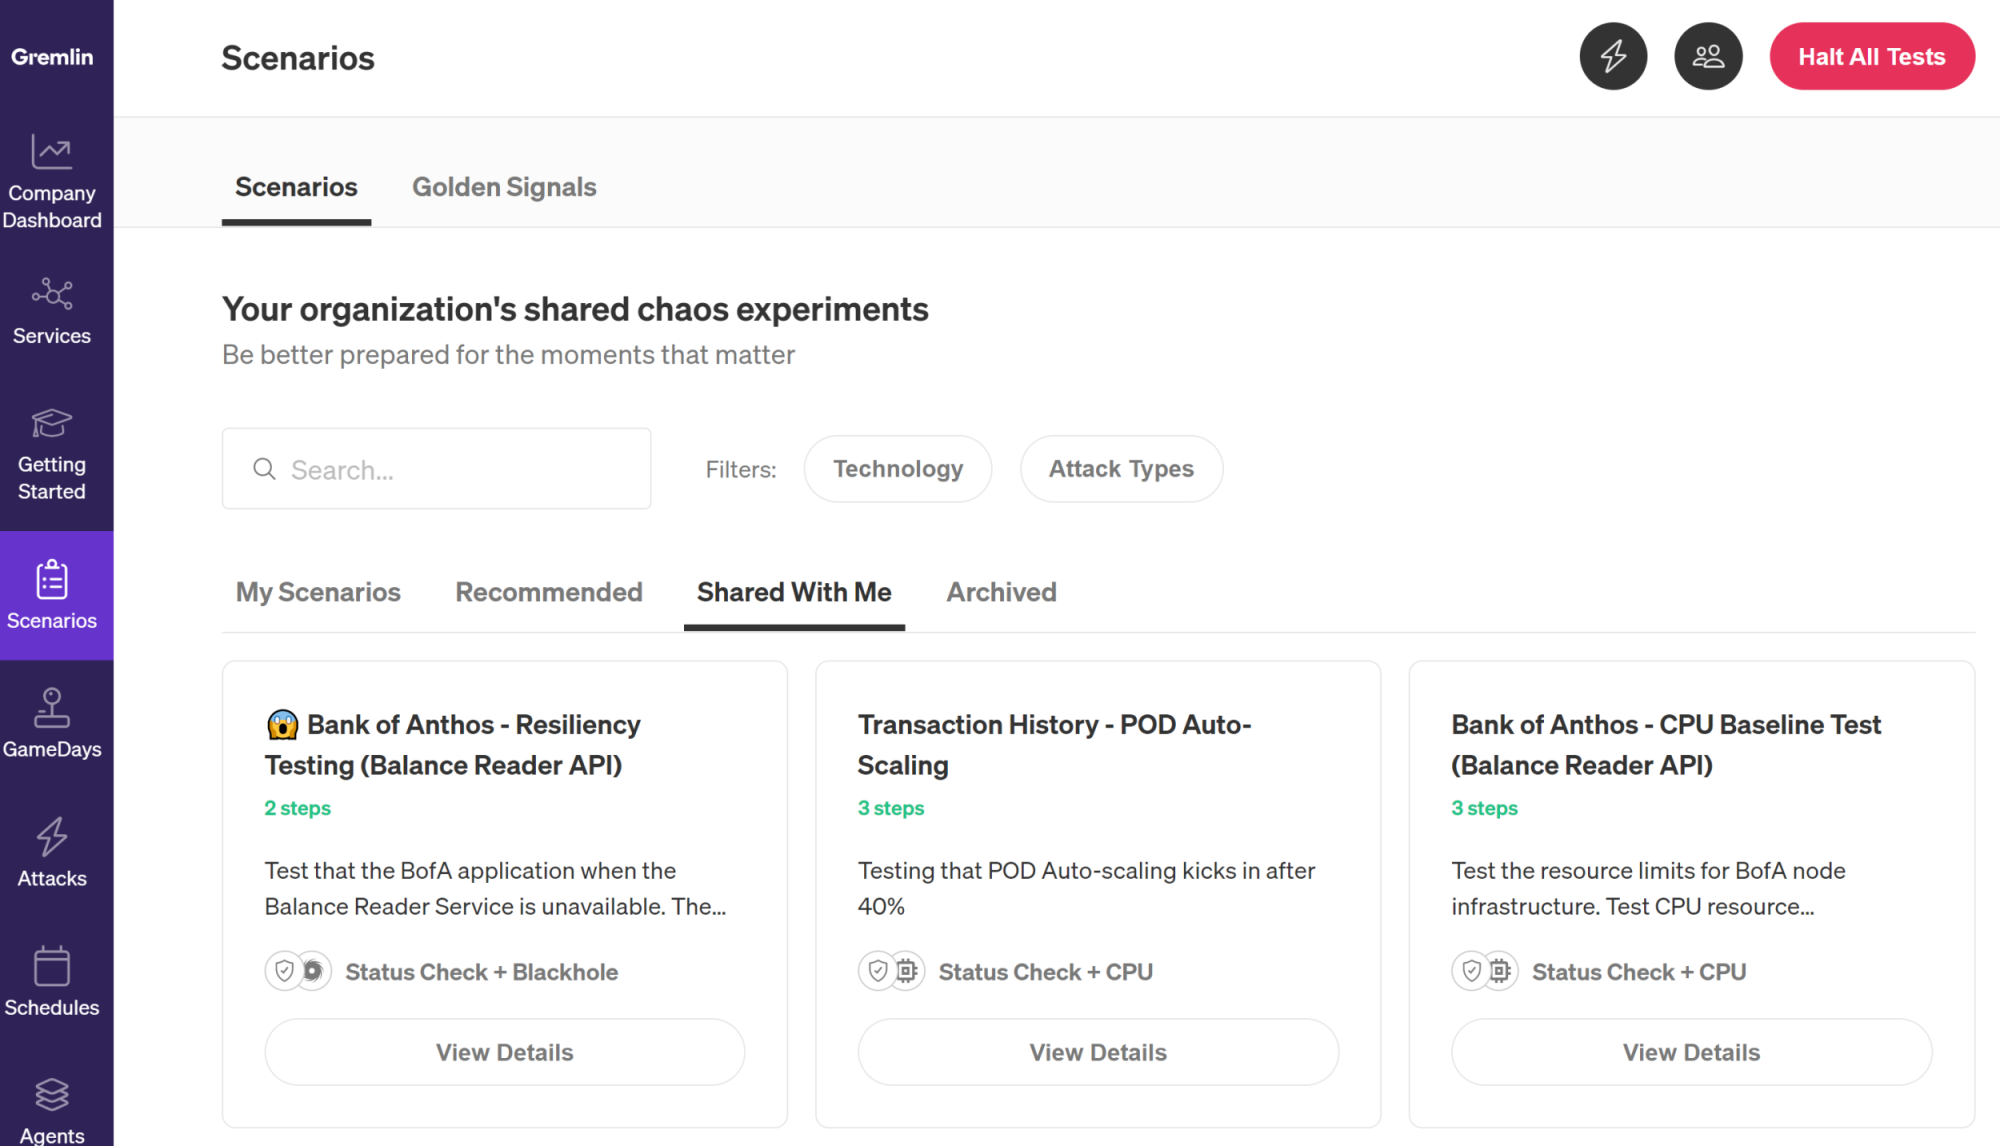Select the Services icon in the sidebar
The height and width of the screenshot is (1146, 2000).
(x=52, y=308)
